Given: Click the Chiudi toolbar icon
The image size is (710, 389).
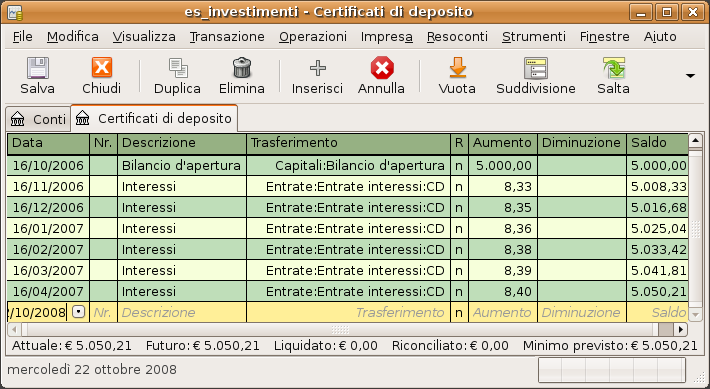Looking at the screenshot, I should (101, 68).
